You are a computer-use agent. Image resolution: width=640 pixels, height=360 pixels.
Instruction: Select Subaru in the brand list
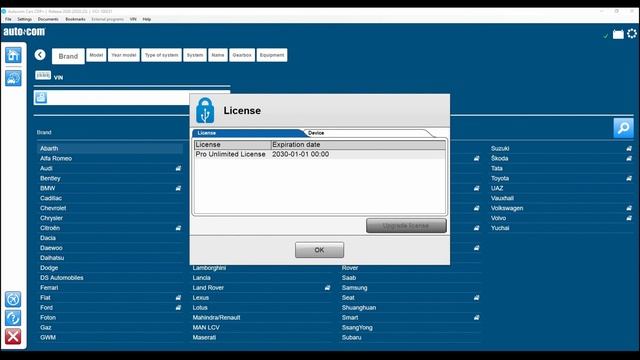352,338
